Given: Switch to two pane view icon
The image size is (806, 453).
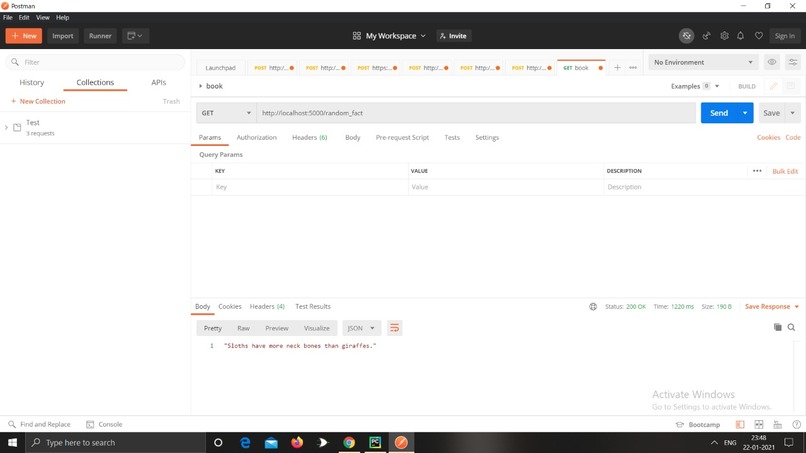Looking at the screenshot, I should (x=759, y=425).
